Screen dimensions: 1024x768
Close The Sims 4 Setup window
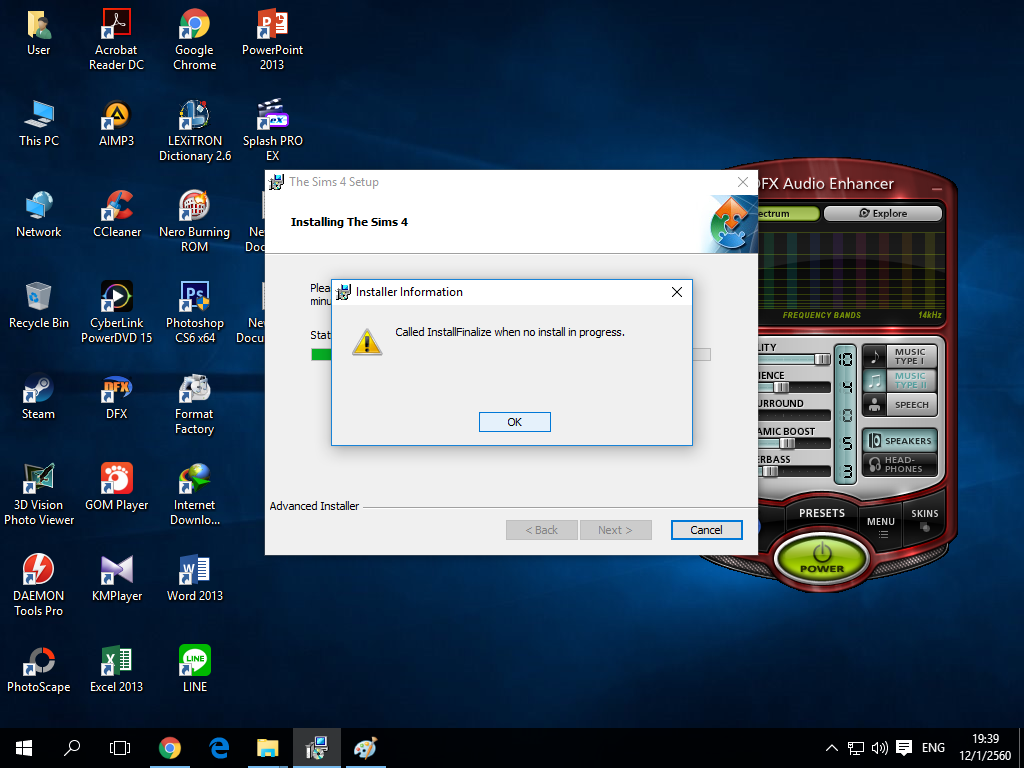click(743, 182)
